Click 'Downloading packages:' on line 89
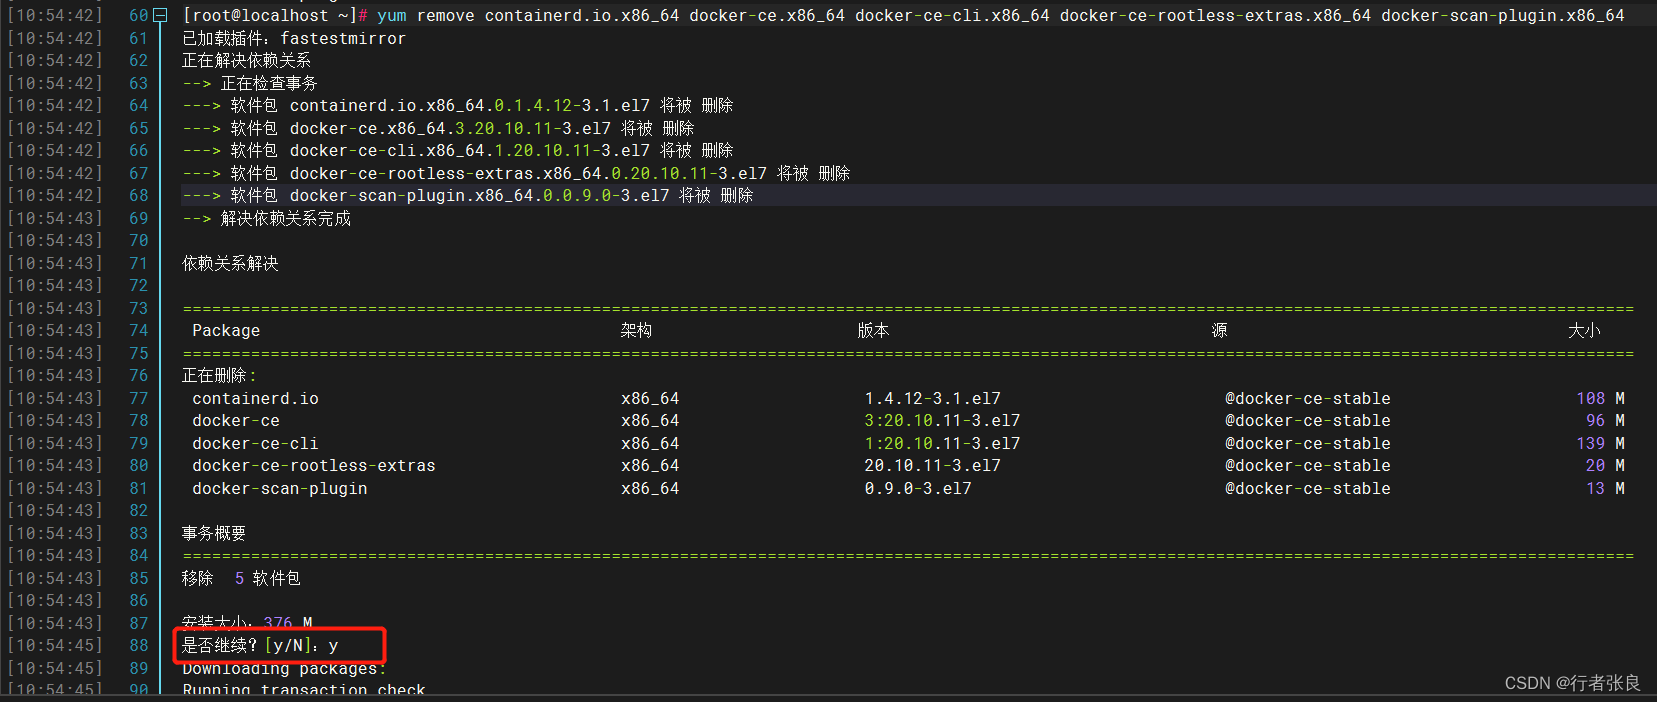 284,668
